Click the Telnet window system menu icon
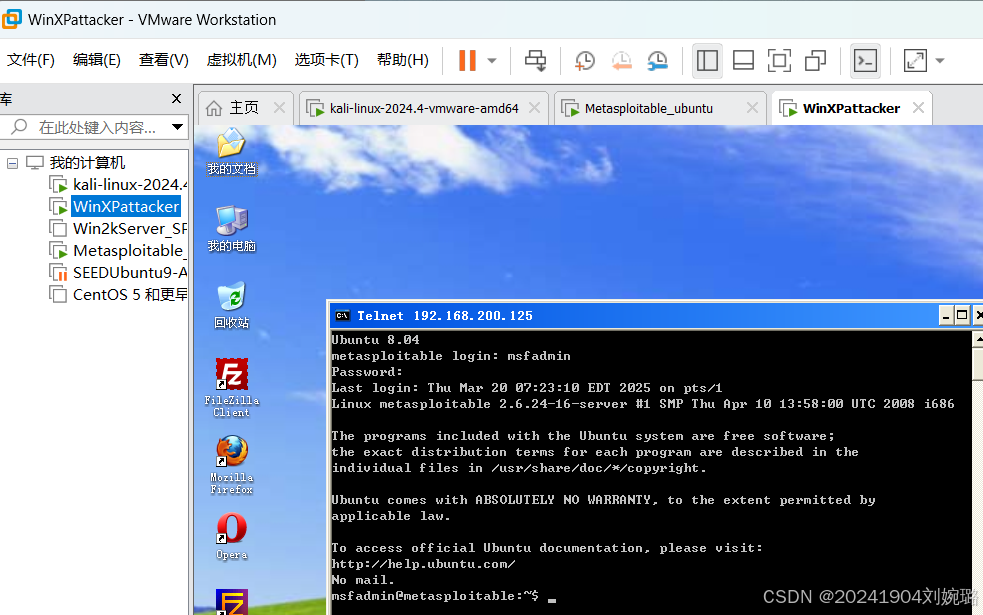 (x=342, y=315)
